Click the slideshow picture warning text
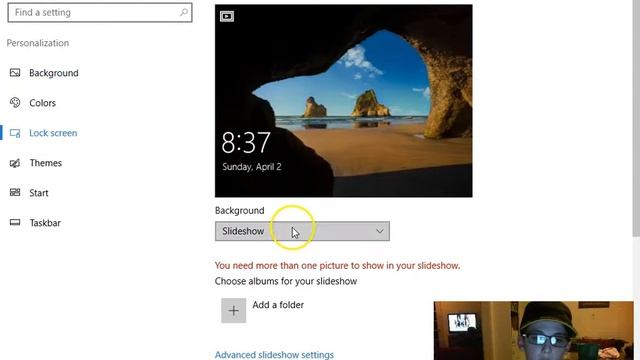The image size is (640, 360). tap(338, 266)
